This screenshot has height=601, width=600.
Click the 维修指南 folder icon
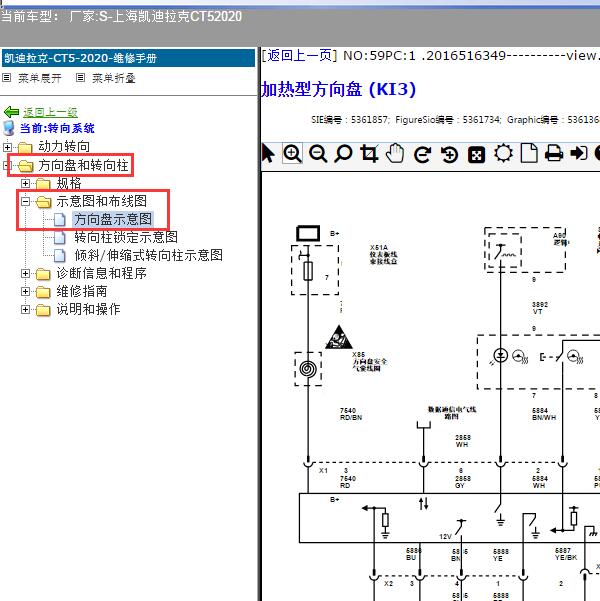click(43, 292)
